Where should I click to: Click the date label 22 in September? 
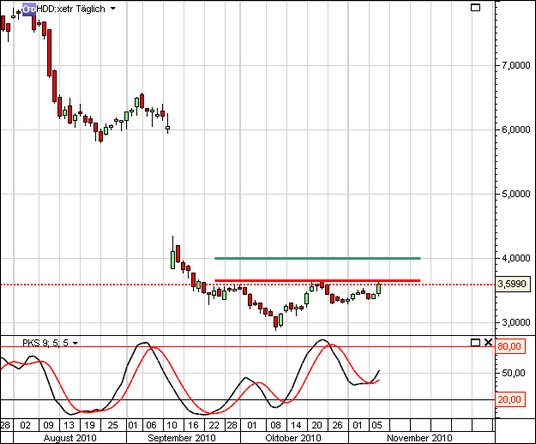tap(214, 425)
